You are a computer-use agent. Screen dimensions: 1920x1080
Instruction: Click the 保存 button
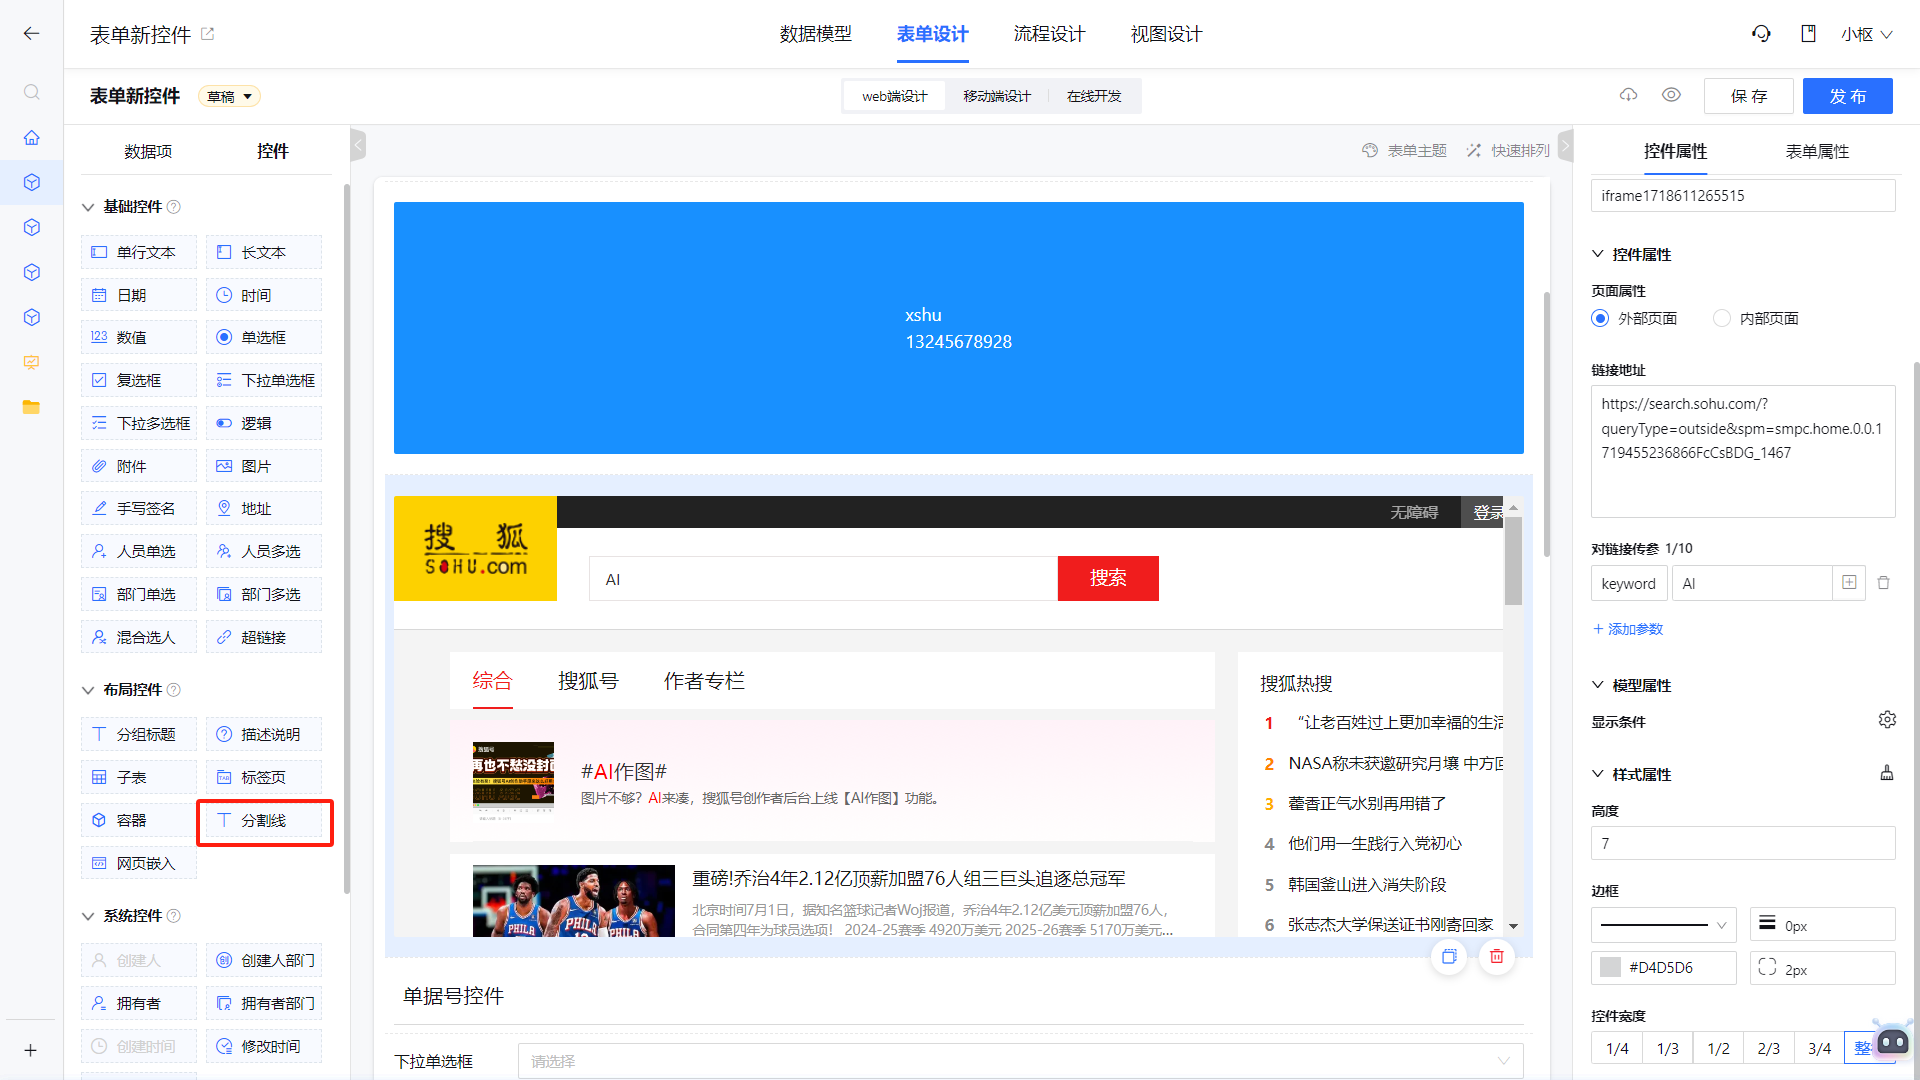(1749, 96)
